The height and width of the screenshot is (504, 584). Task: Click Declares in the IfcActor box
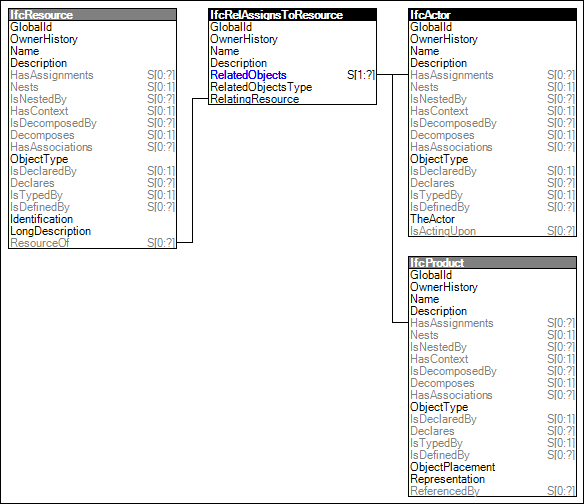pyautogui.click(x=432, y=183)
